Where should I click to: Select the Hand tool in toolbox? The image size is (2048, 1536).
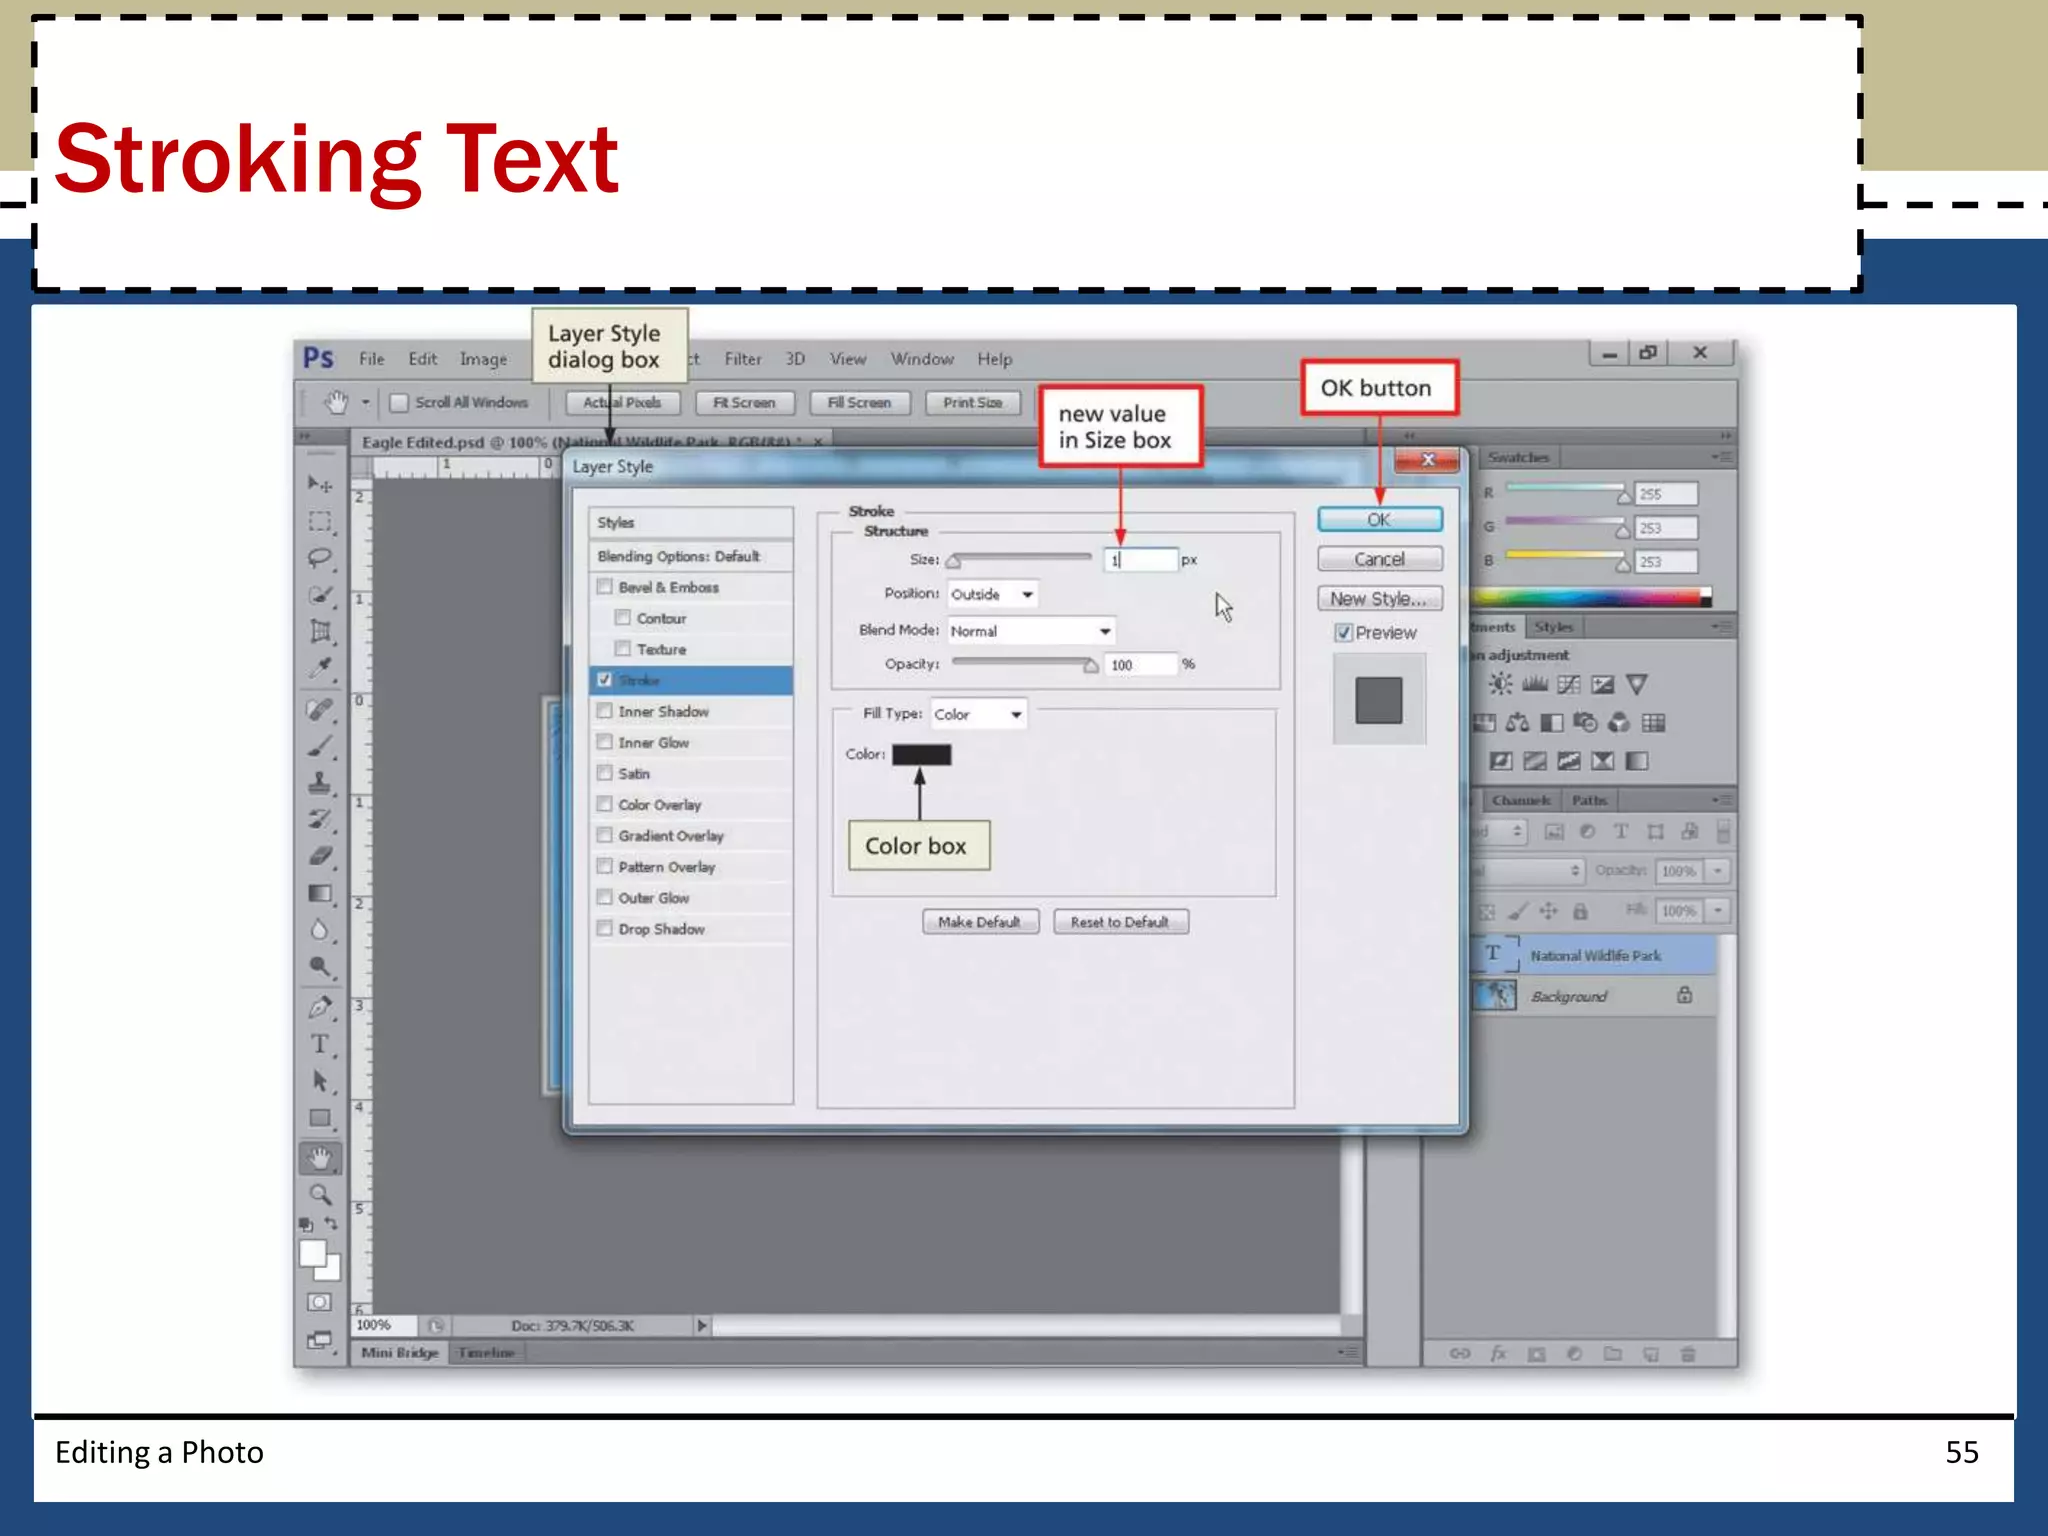pyautogui.click(x=320, y=1159)
